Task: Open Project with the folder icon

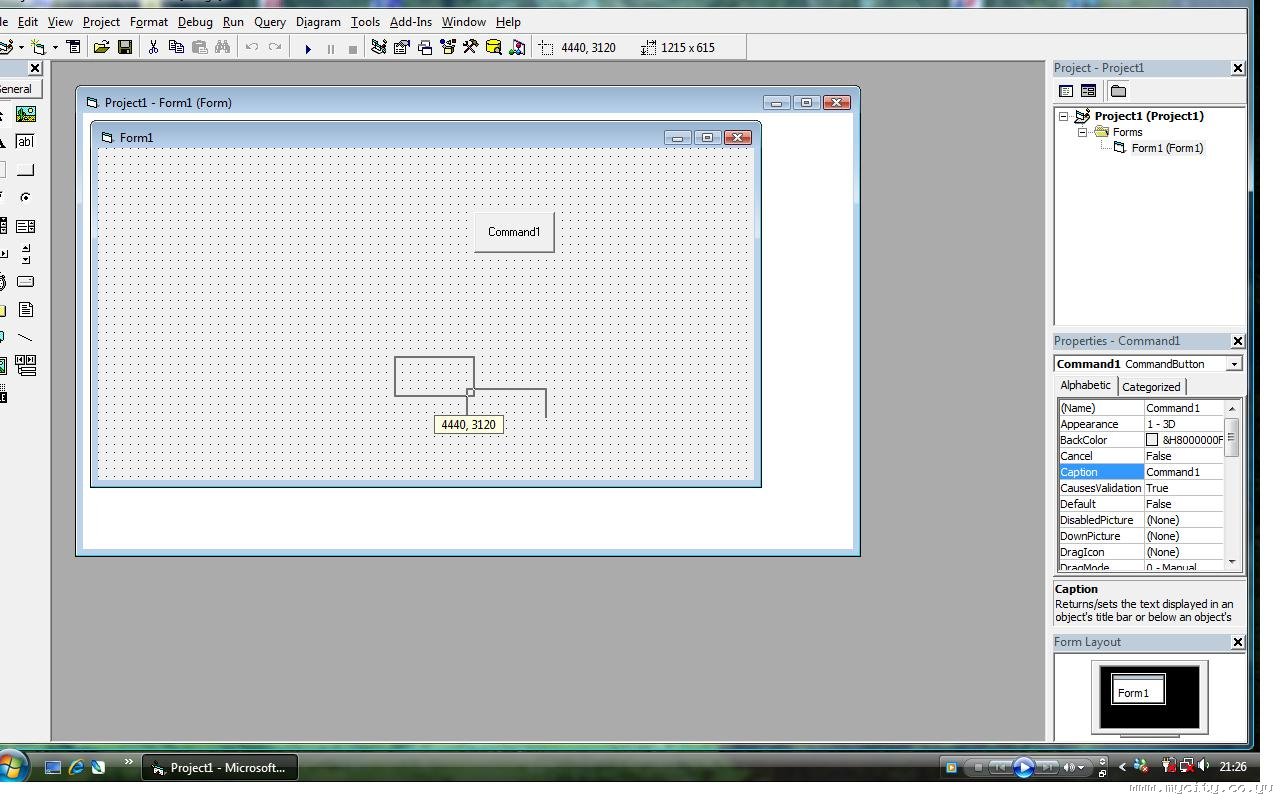Action: coord(101,47)
